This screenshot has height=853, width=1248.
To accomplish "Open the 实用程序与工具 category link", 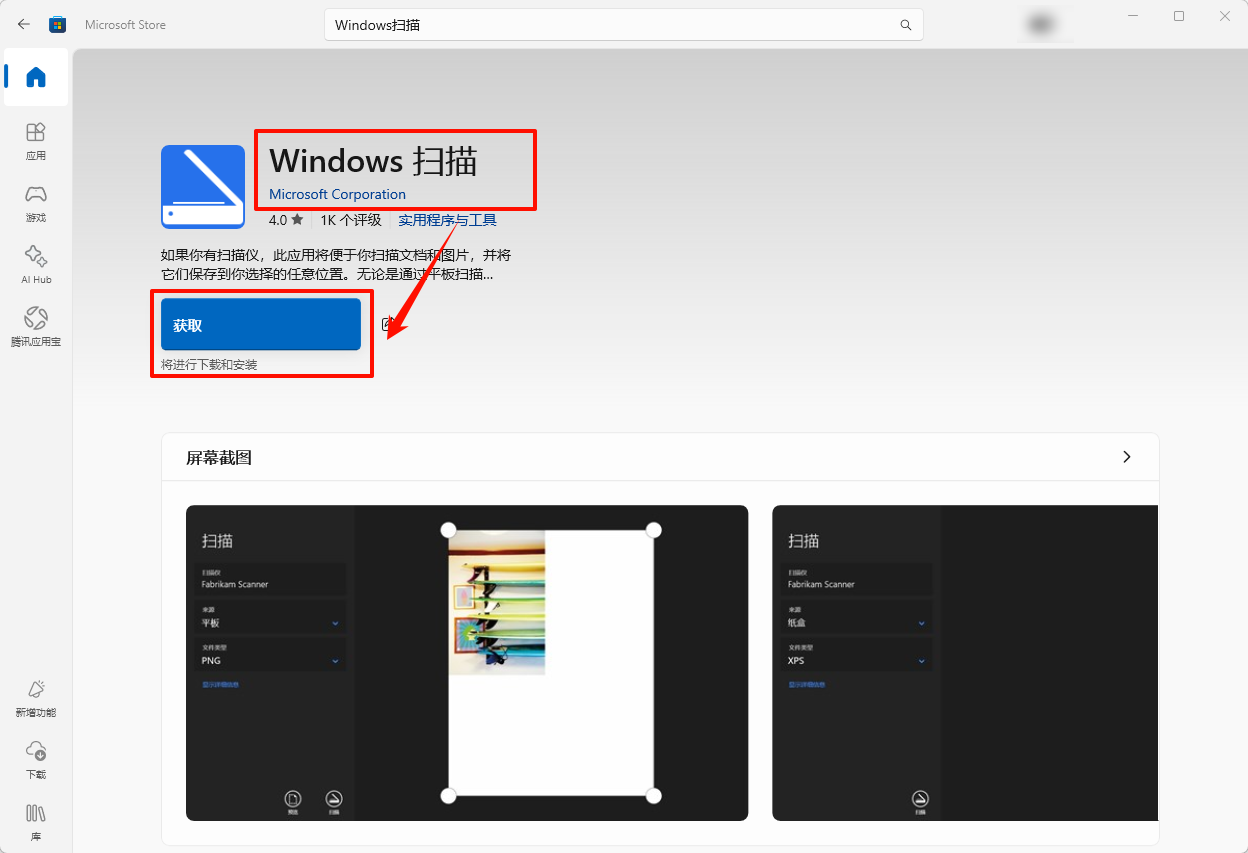I will pos(447,220).
